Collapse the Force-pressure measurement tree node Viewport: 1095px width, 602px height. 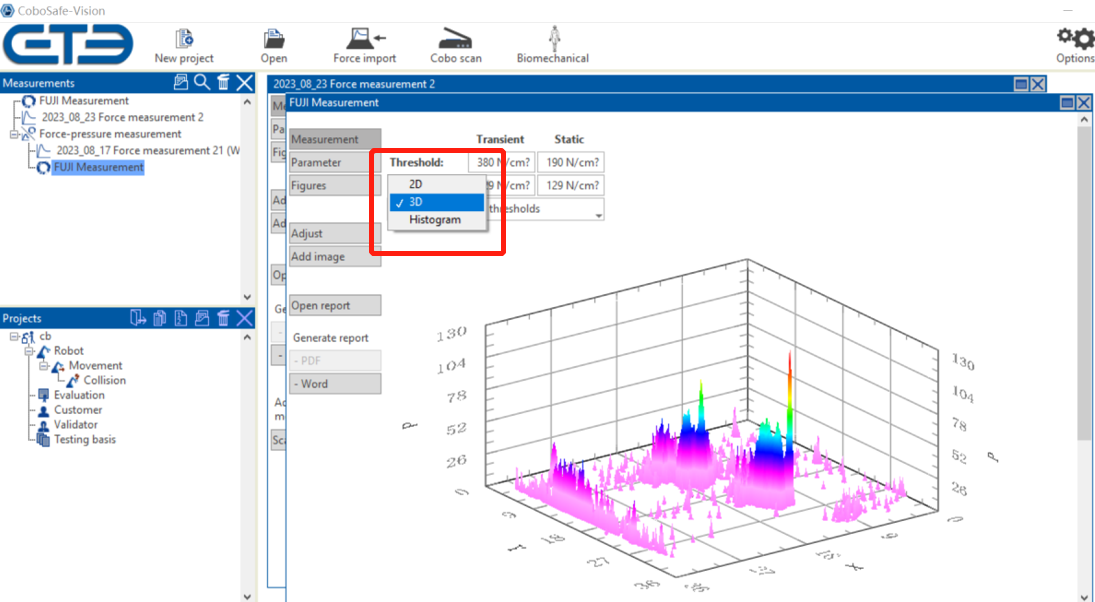[14, 134]
